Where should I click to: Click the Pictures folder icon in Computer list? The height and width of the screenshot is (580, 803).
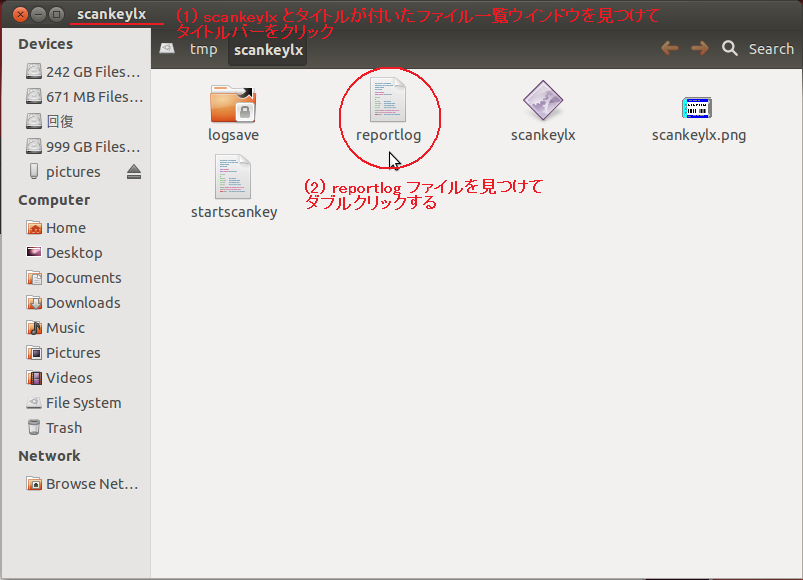click(x=34, y=353)
